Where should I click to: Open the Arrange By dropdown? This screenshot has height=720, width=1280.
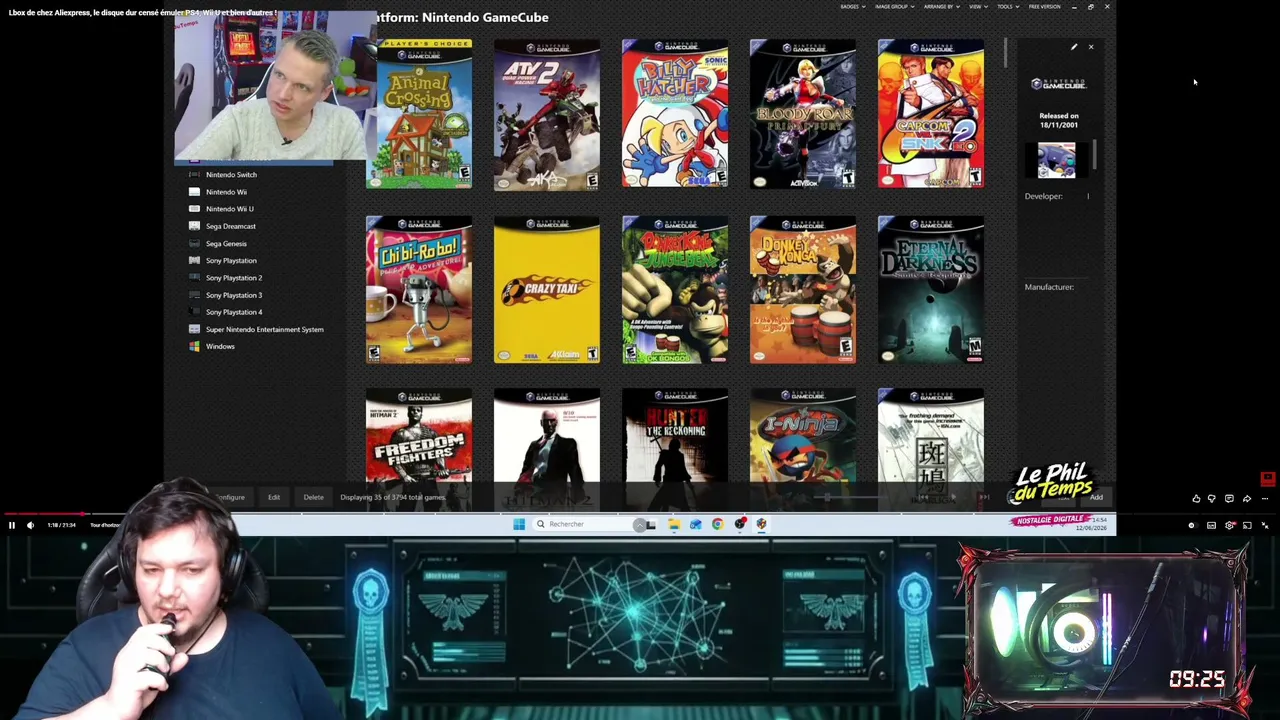(x=941, y=7)
